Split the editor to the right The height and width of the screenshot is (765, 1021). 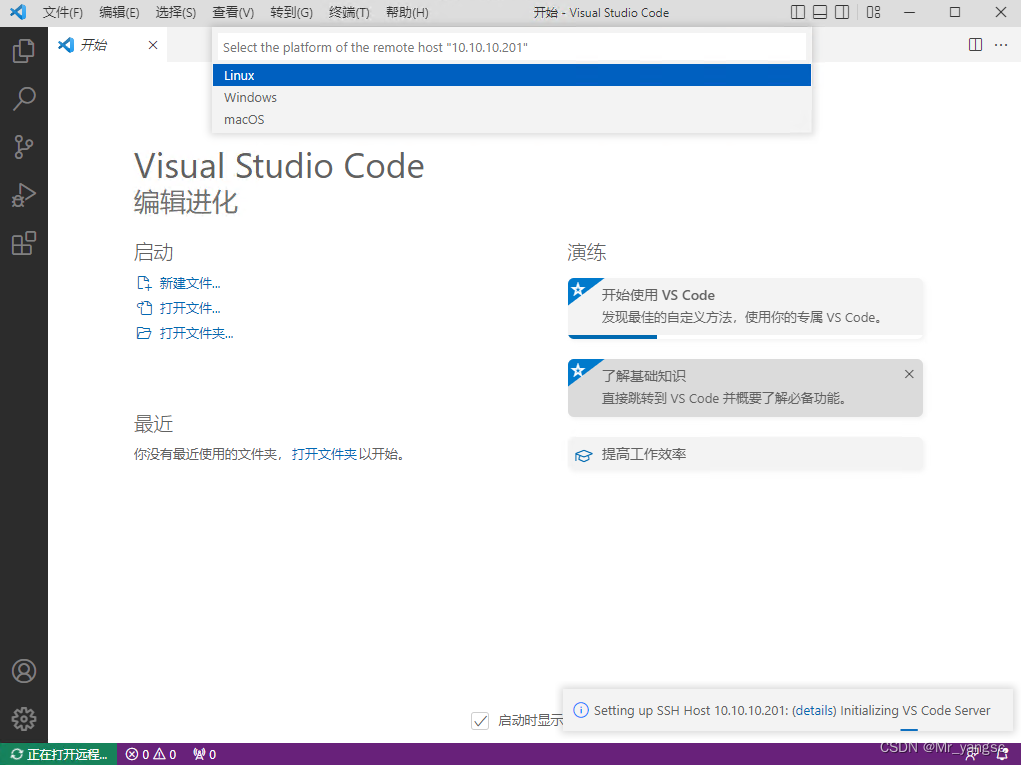975,44
